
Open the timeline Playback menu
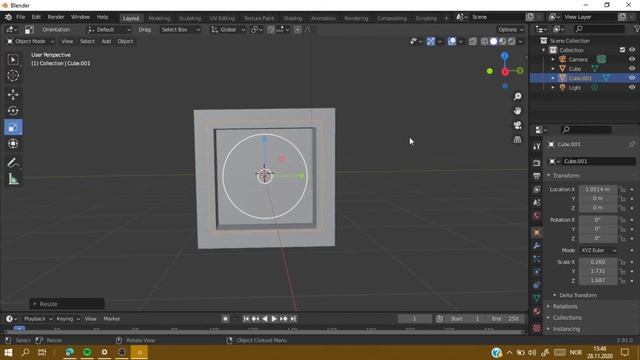point(38,319)
